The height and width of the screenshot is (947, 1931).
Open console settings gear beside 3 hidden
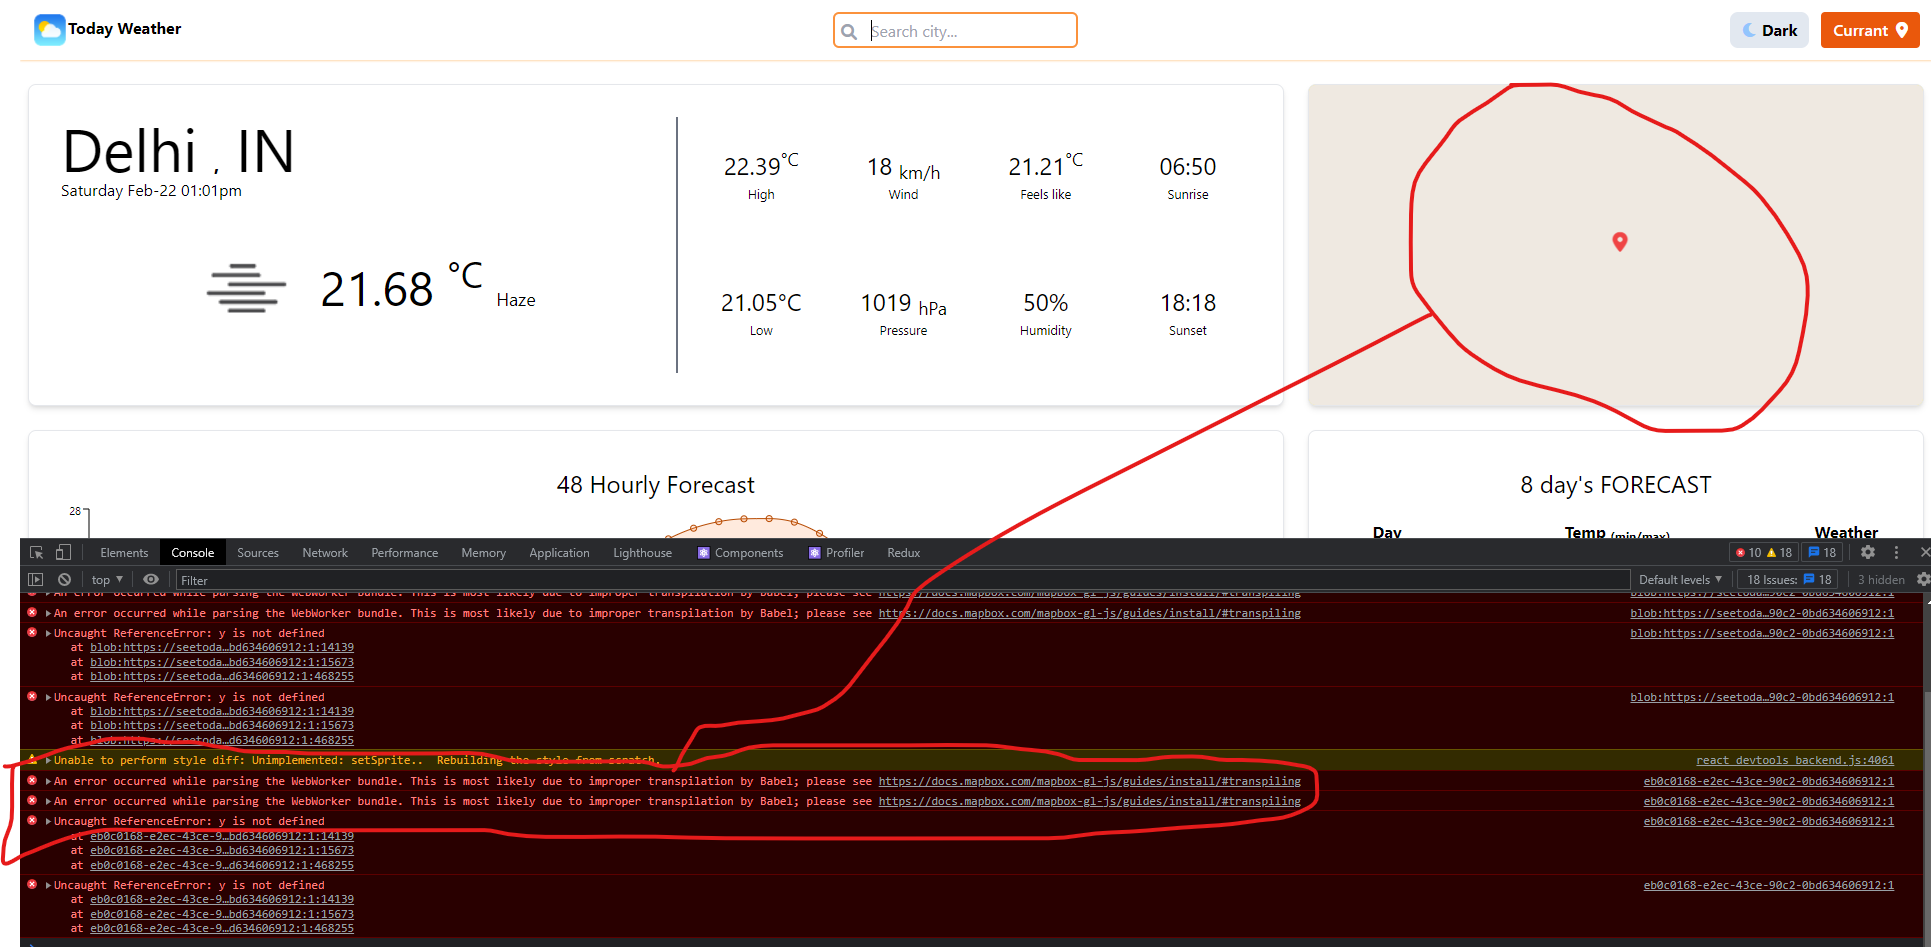[1922, 579]
